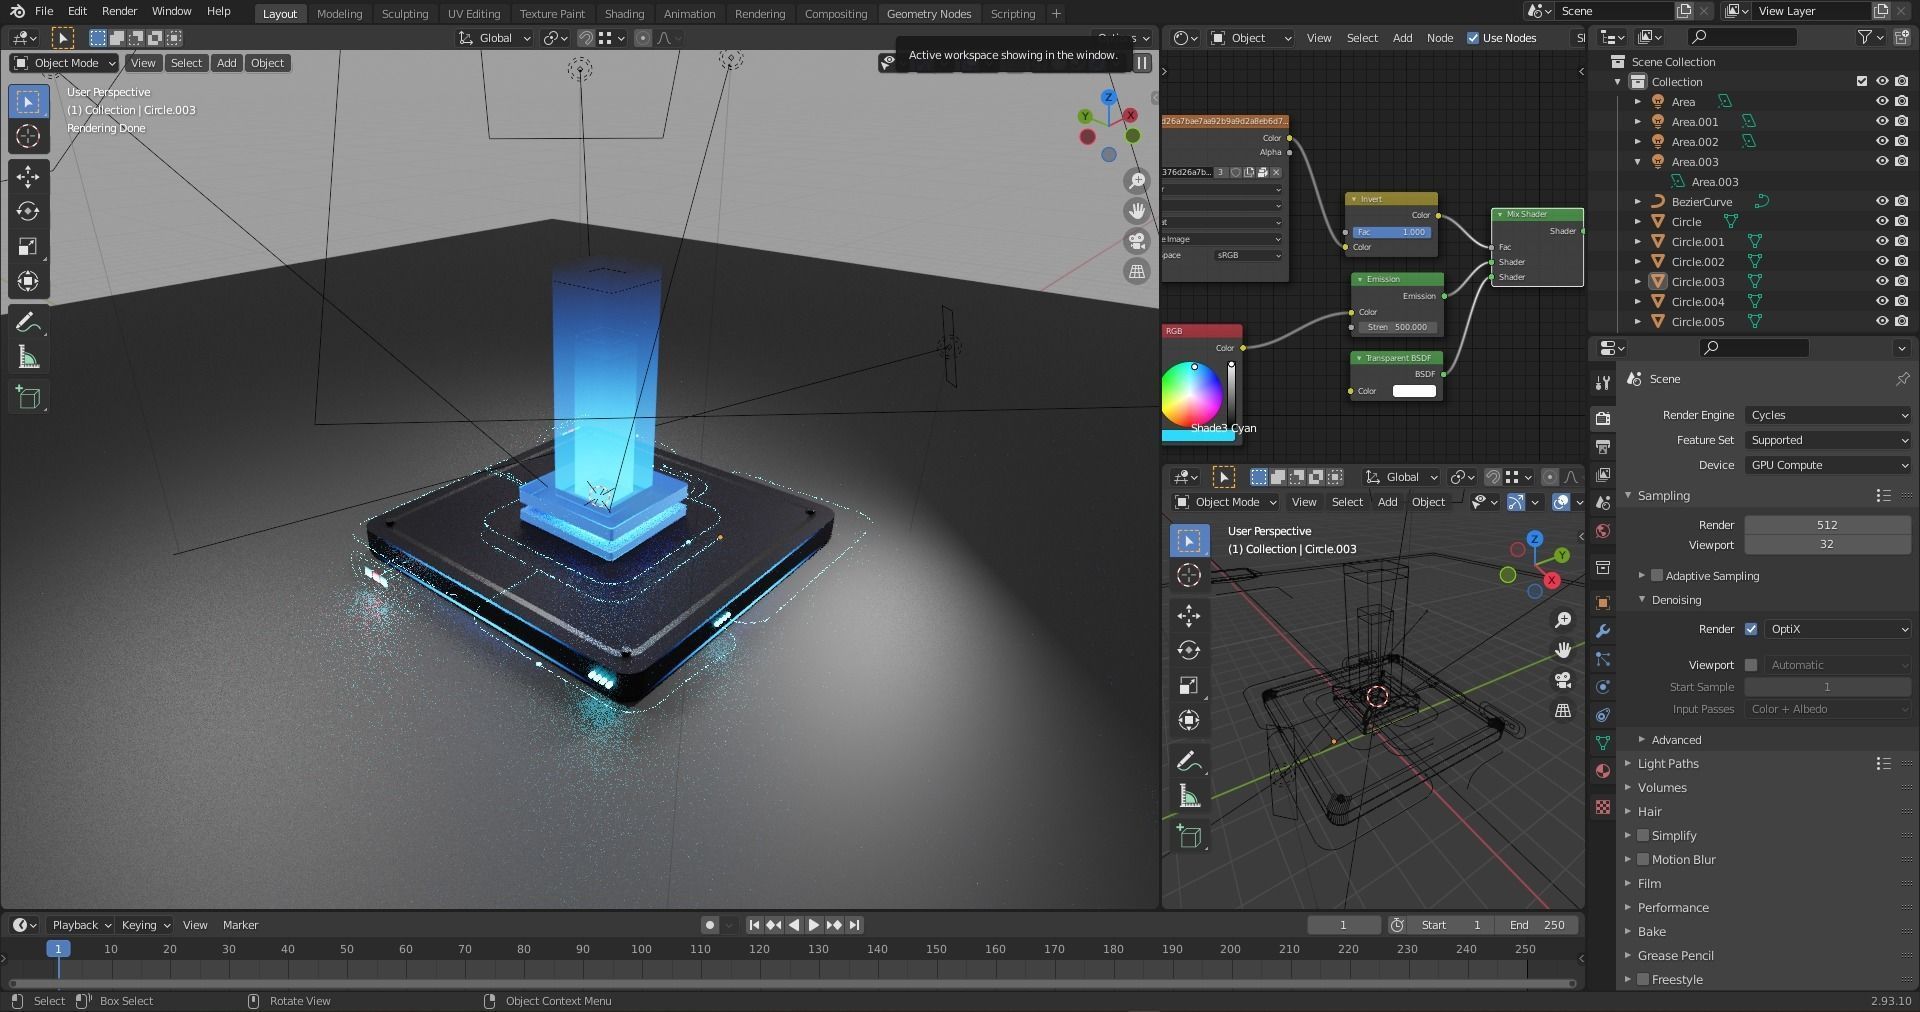This screenshot has width=1920, height=1012.
Task: Switch perspective/orthographic grid icon in main viewport
Action: click(x=1137, y=271)
